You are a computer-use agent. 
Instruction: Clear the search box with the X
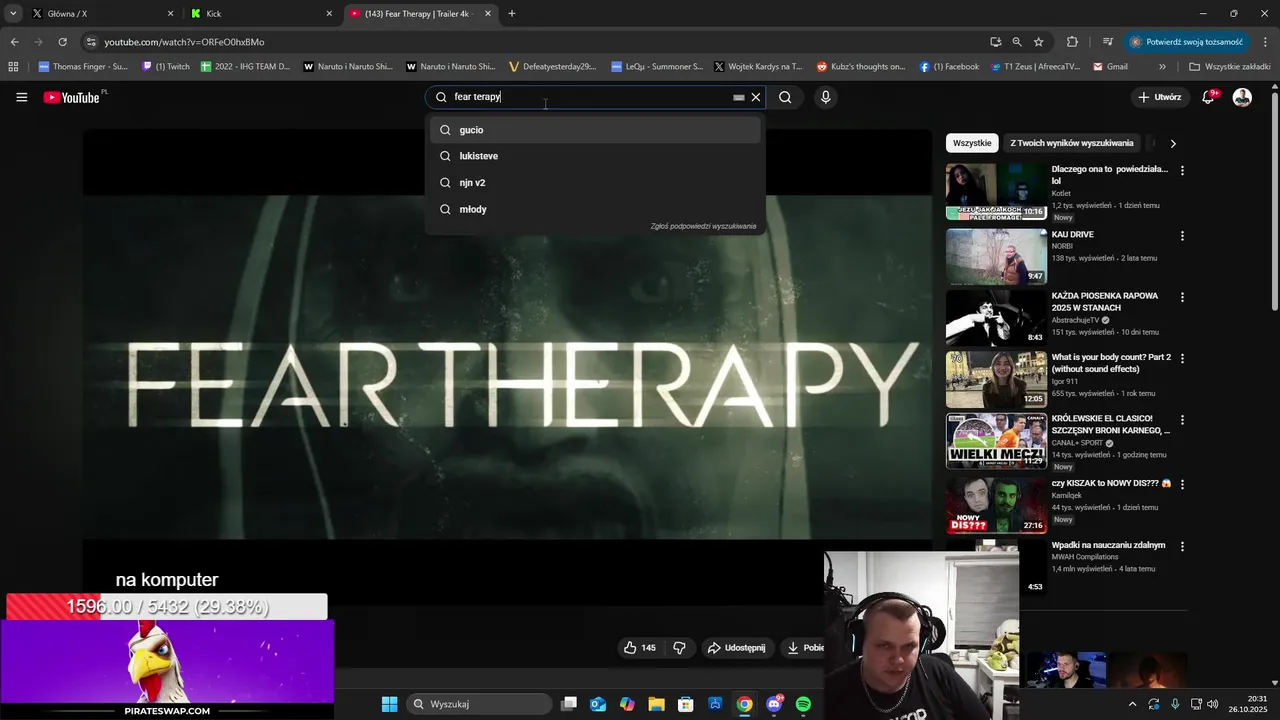(756, 97)
